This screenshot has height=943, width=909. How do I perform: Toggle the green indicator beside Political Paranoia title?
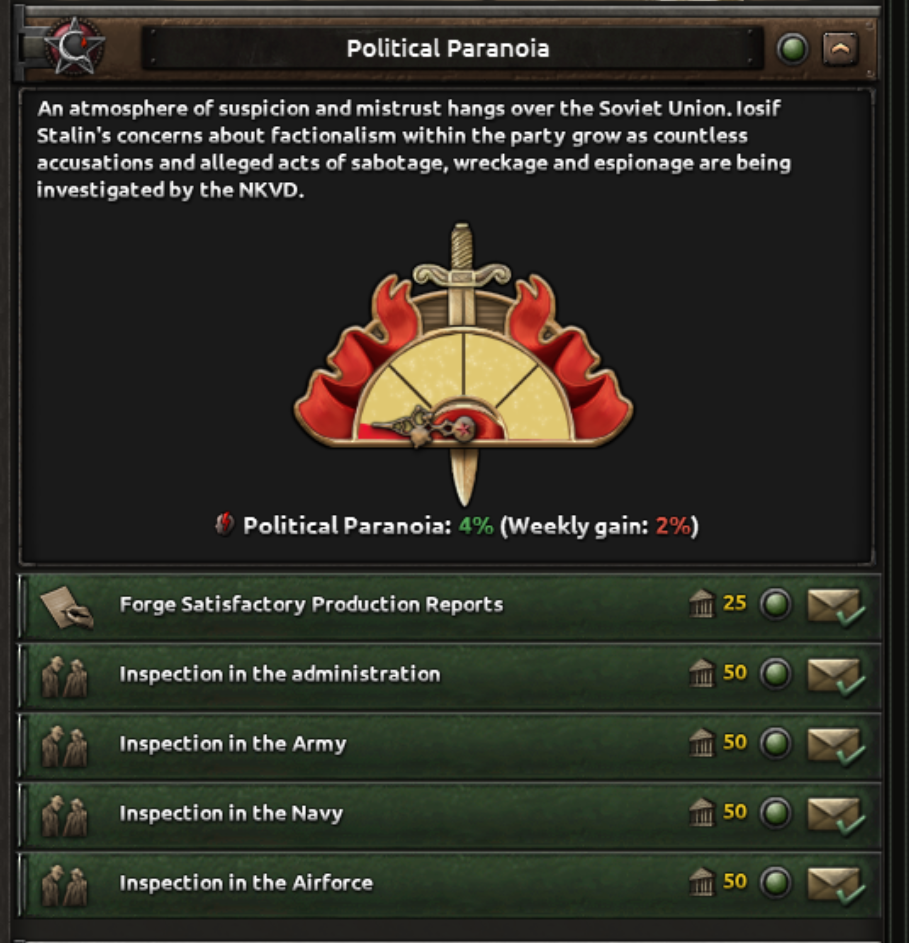coord(792,48)
